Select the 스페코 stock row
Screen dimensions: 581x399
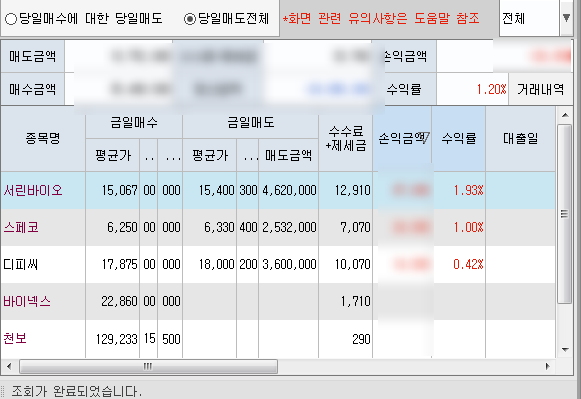click(278, 227)
